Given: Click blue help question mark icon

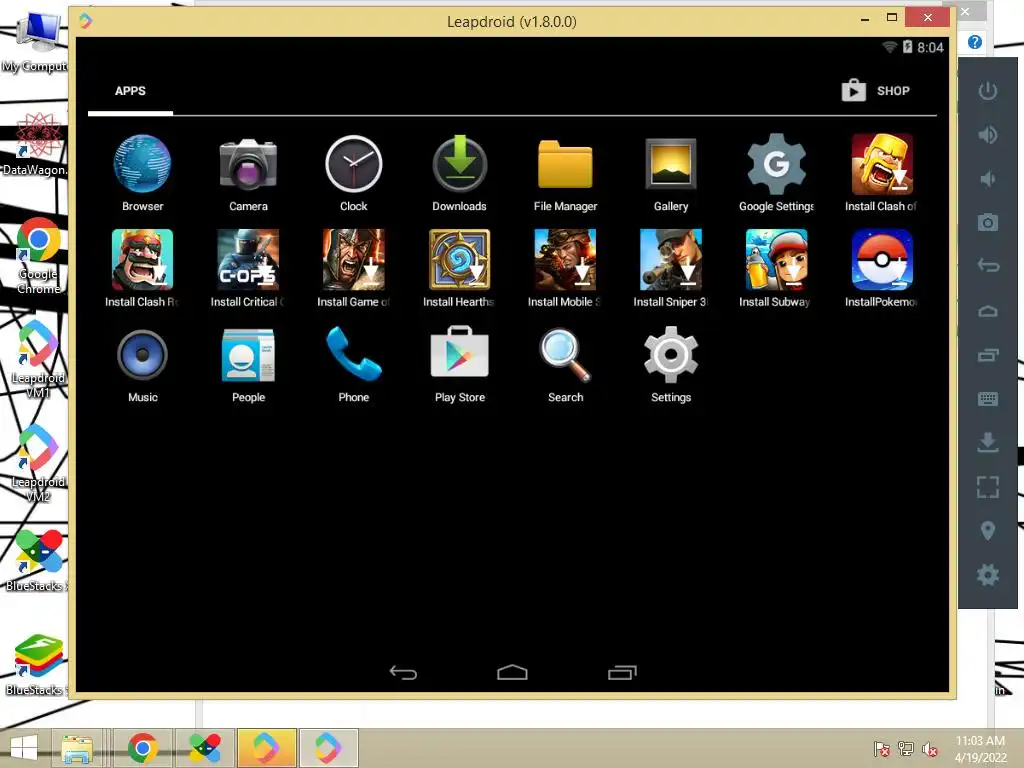Looking at the screenshot, I should (x=974, y=42).
